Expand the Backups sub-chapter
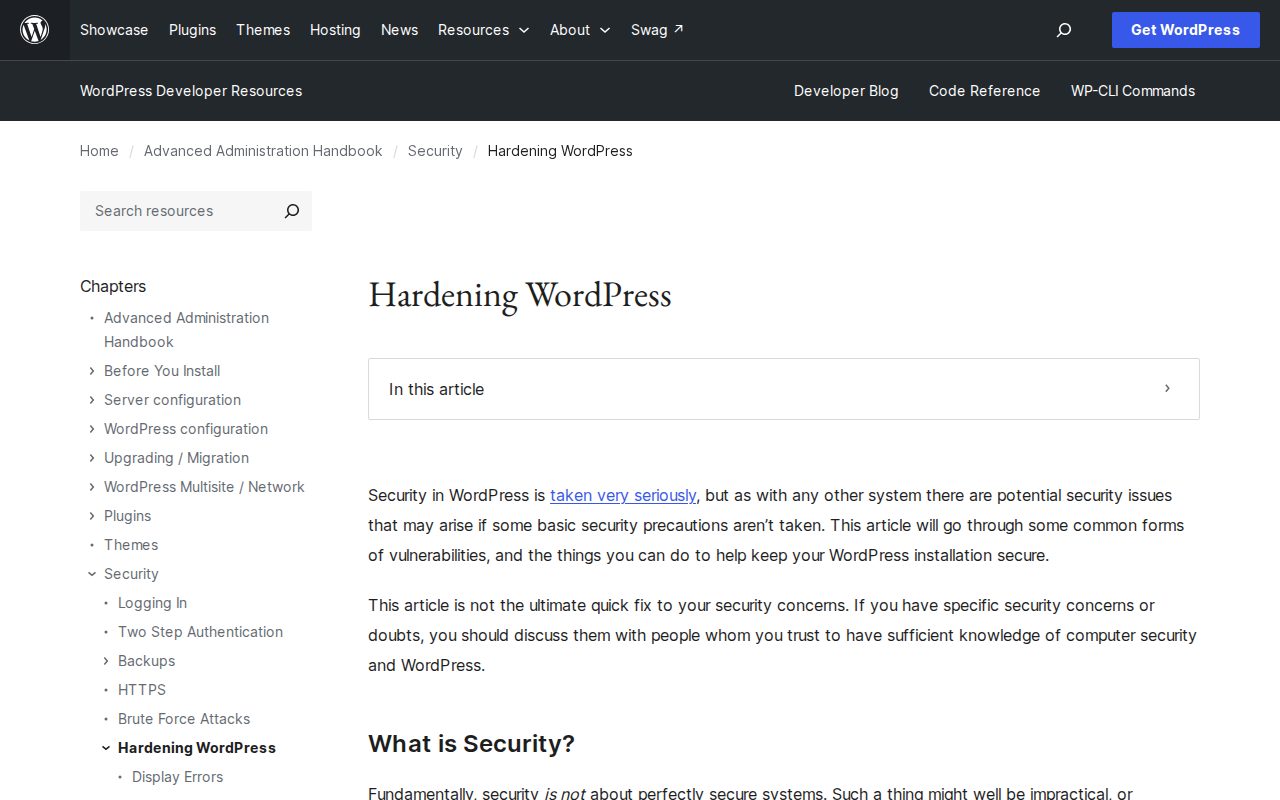This screenshot has height=800, width=1280. click(106, 661)
